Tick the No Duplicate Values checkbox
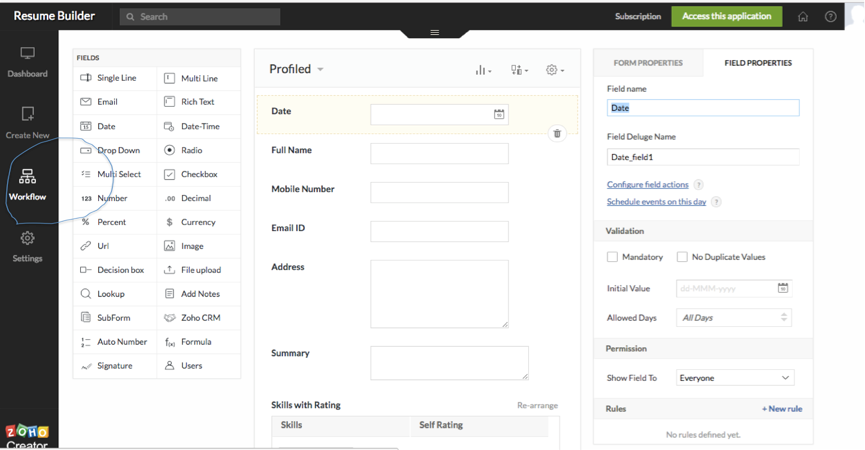 (x=682, y=257)
